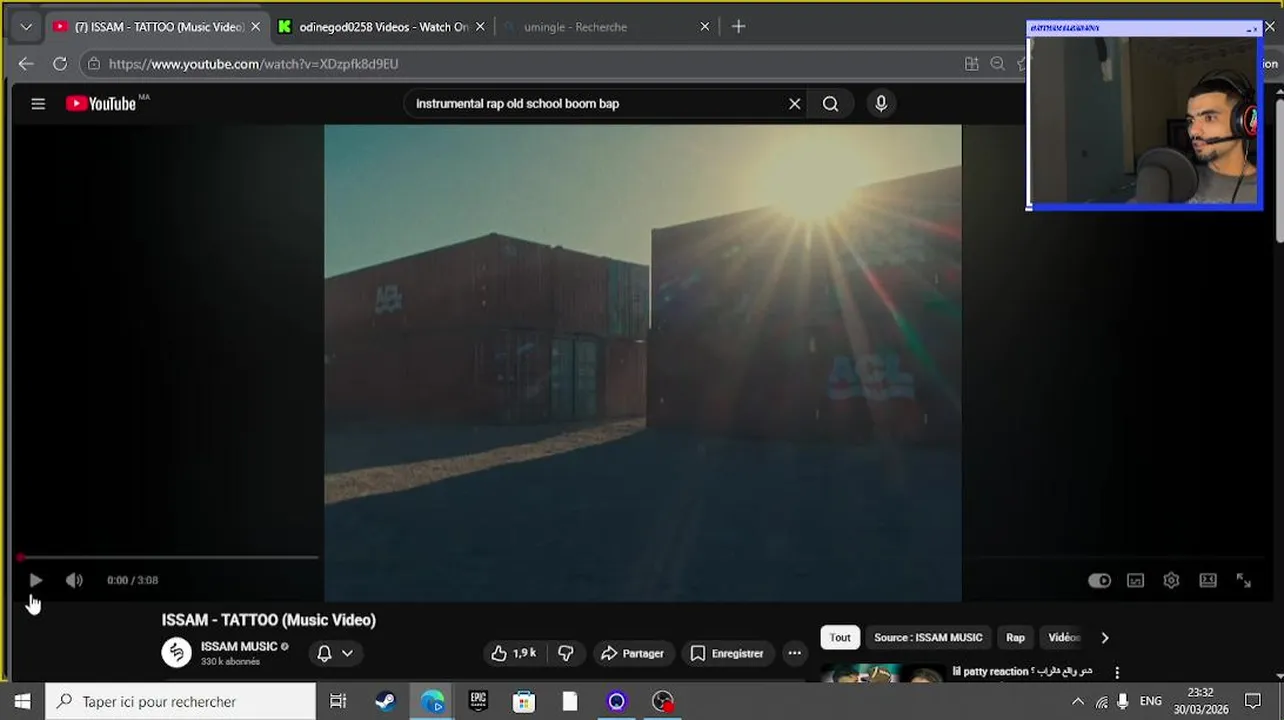This screenshot has height=720, width=1284.
Task: Play the ISSAM - TATTOO video
Action: pyautogui.click(x=36, y=580)
